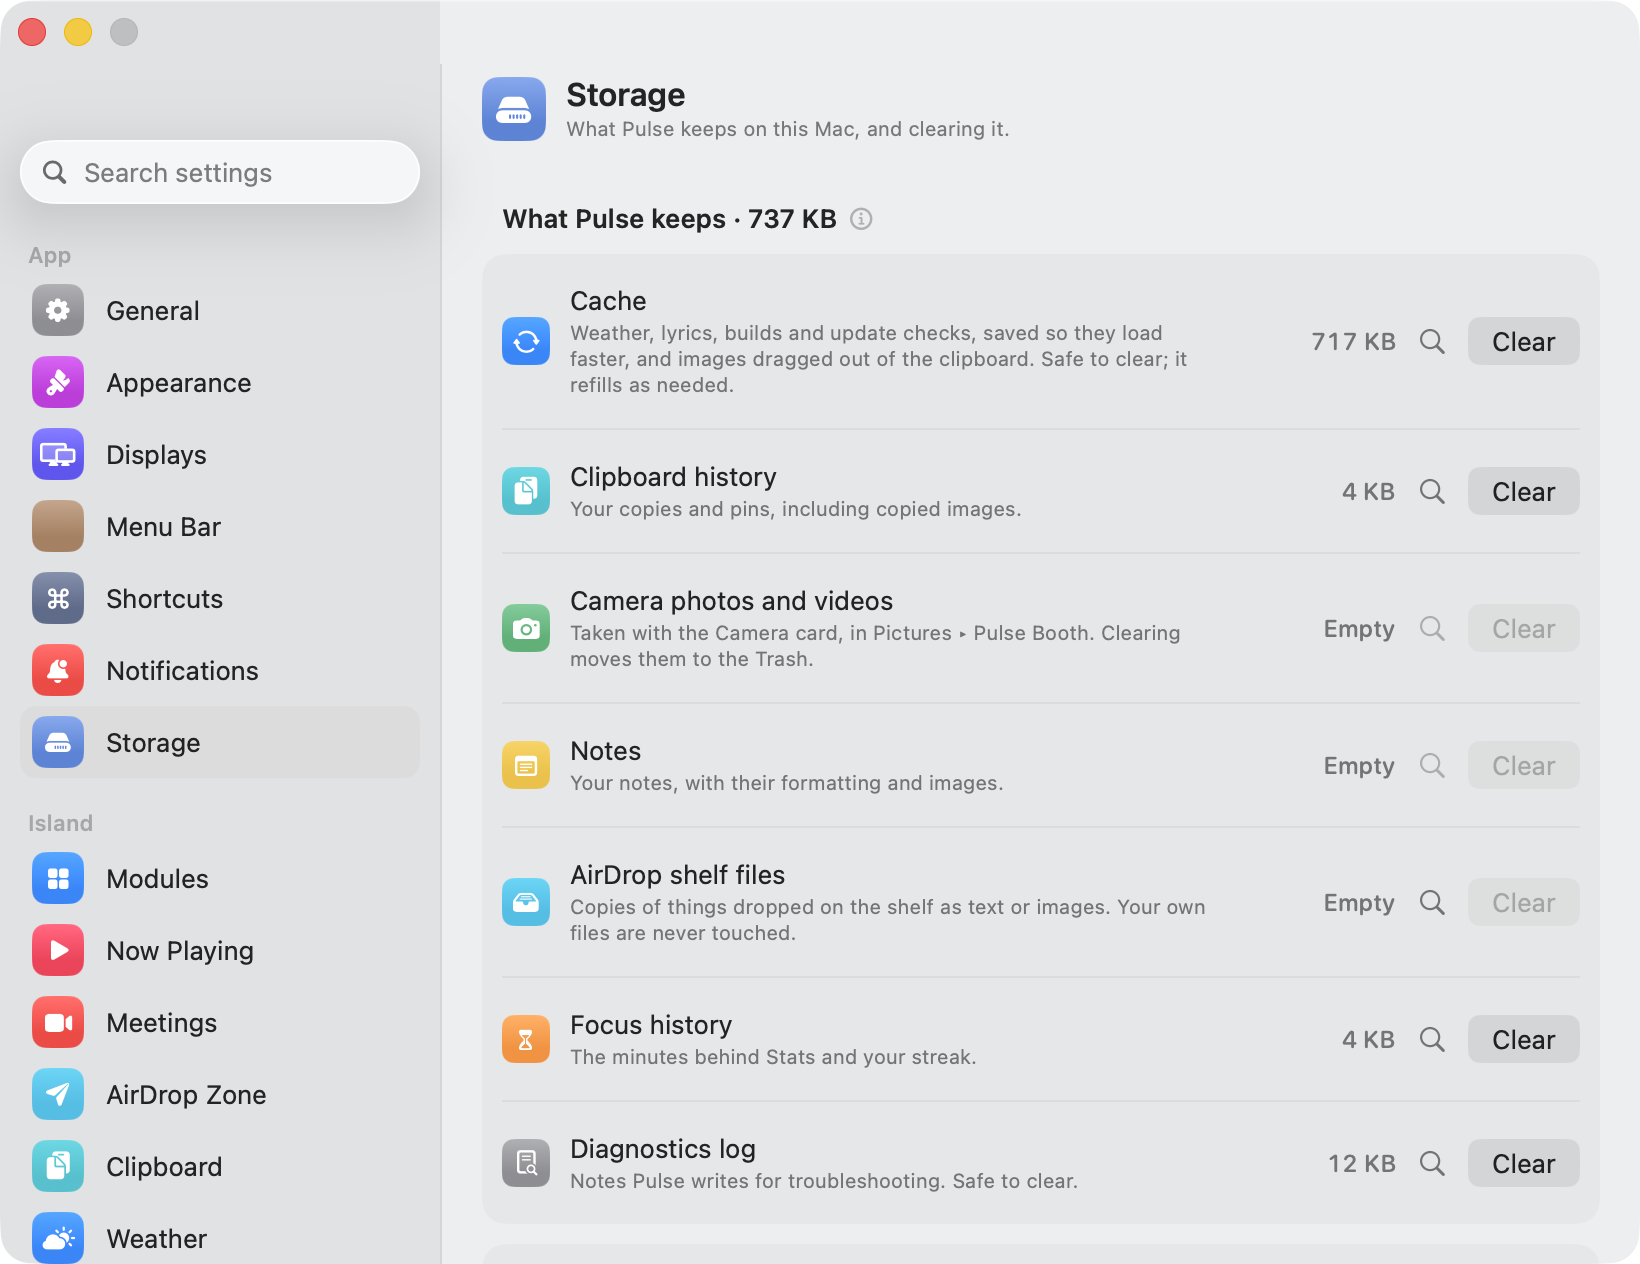
Task: Clear the Clipboard history
Action: [x=1523, y=491]
